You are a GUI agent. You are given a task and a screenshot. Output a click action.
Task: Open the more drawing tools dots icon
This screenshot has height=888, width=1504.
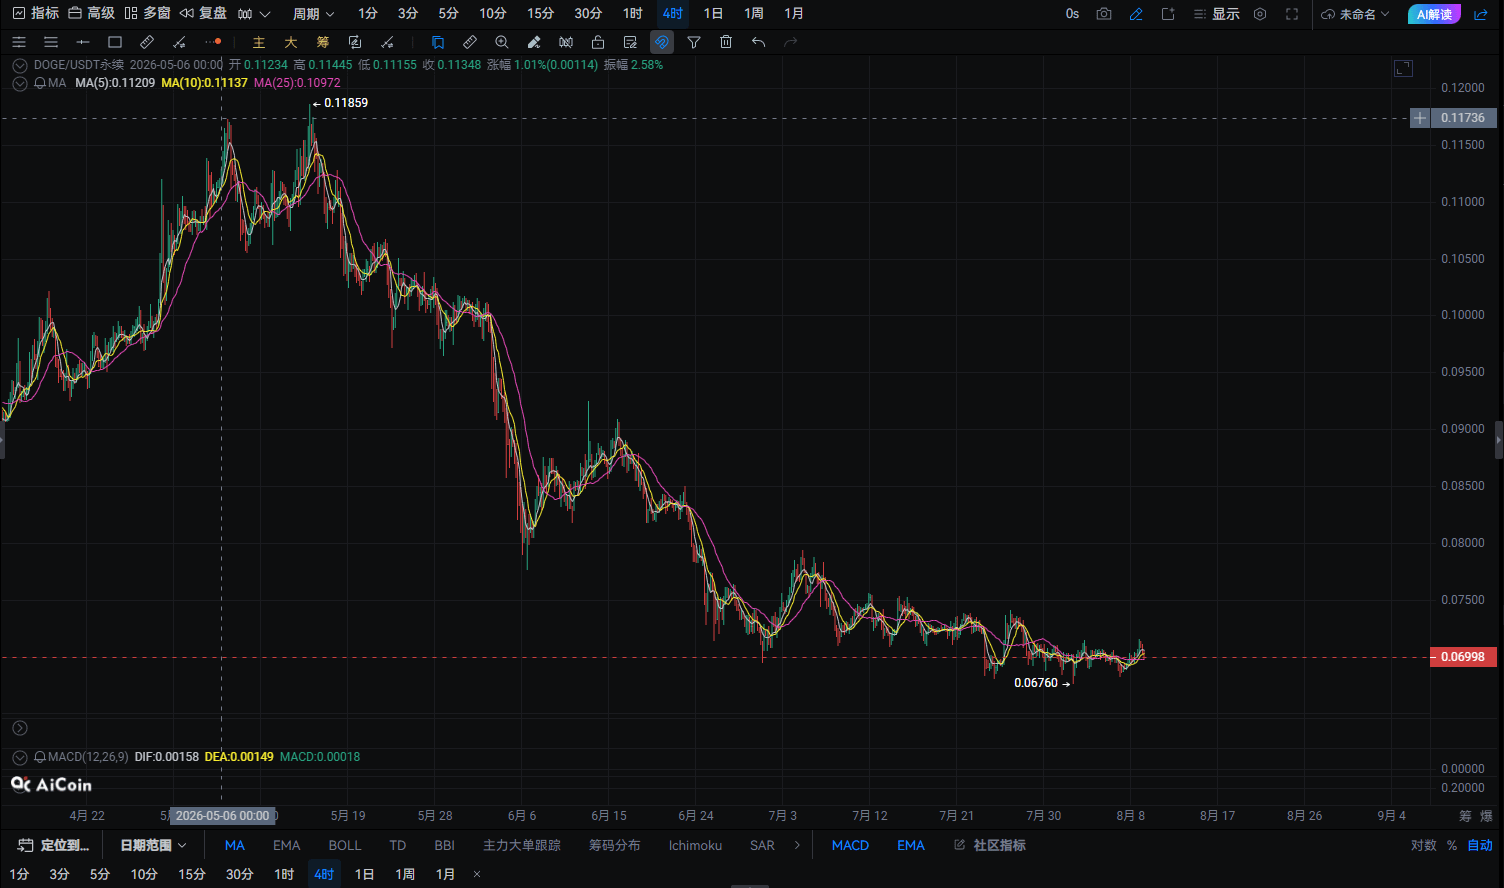pos(212,42)
